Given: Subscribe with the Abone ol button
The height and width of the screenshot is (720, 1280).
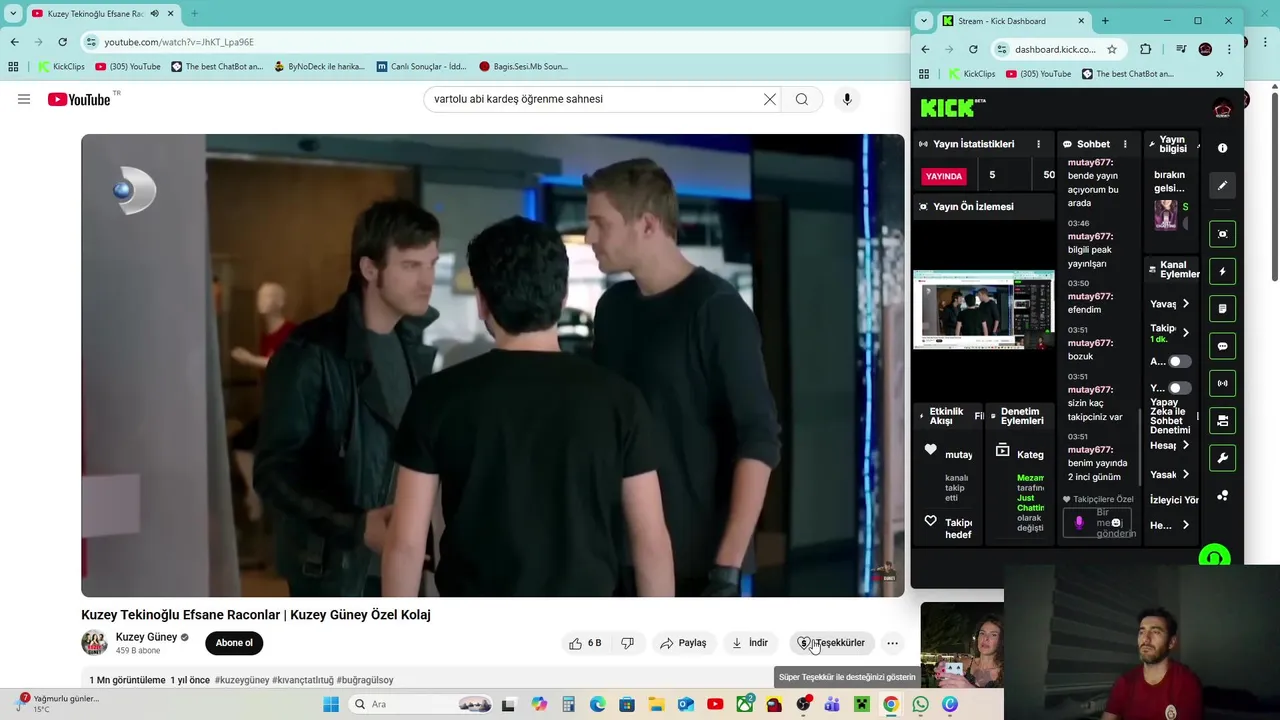Looking at the screenshot, I should pyautogui.click(x=234, y=643).
